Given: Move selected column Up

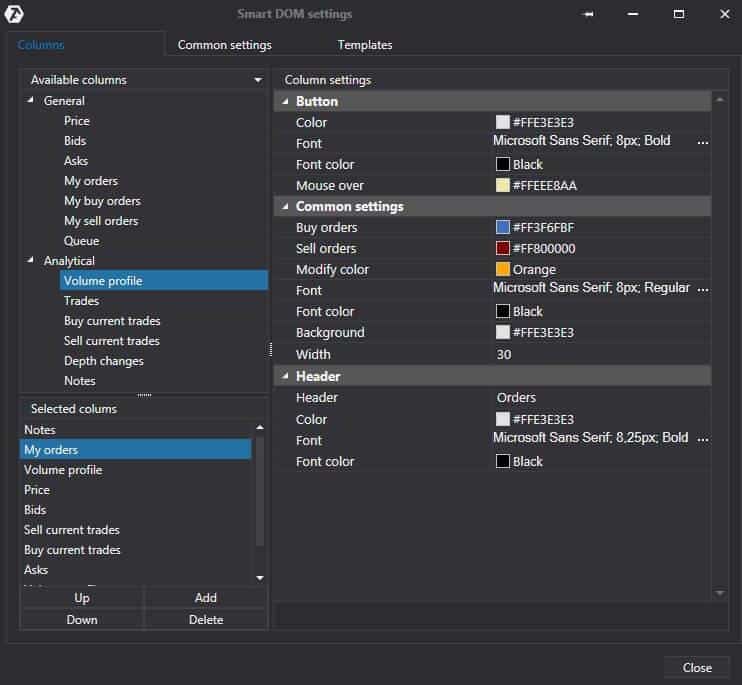Looking at the screenshot, I should (82, 598).
